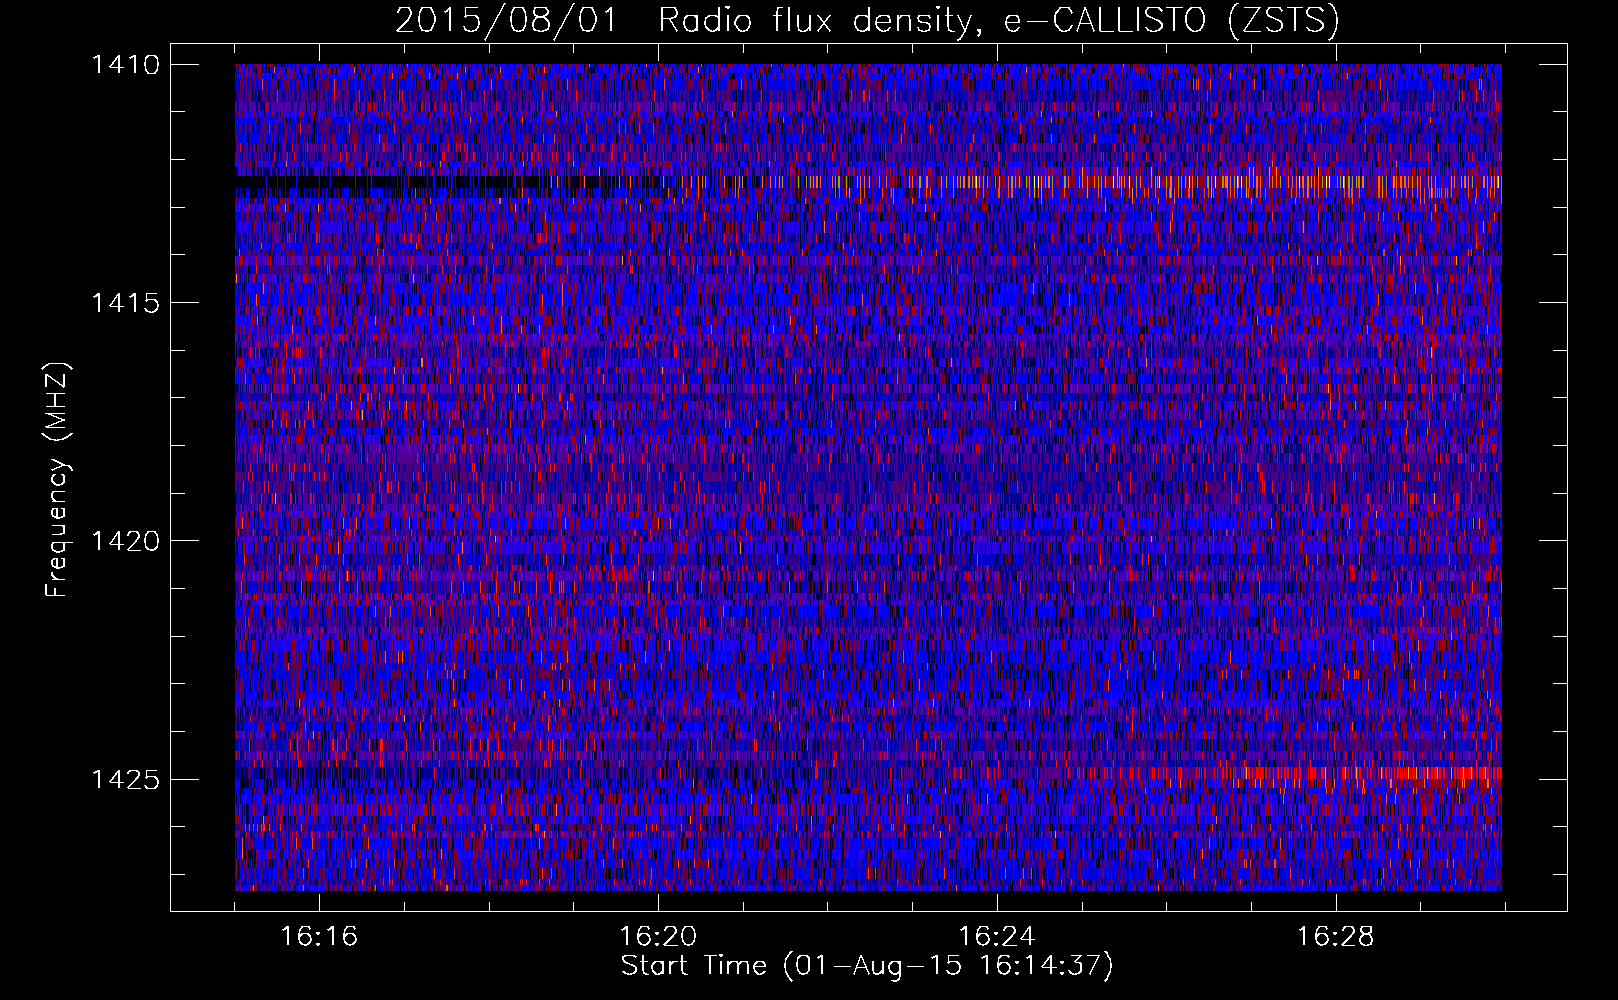Viewport: 1618px width, 1000px height.
Task: Click the 1420 frequency tick label
Action: [125, 541]
